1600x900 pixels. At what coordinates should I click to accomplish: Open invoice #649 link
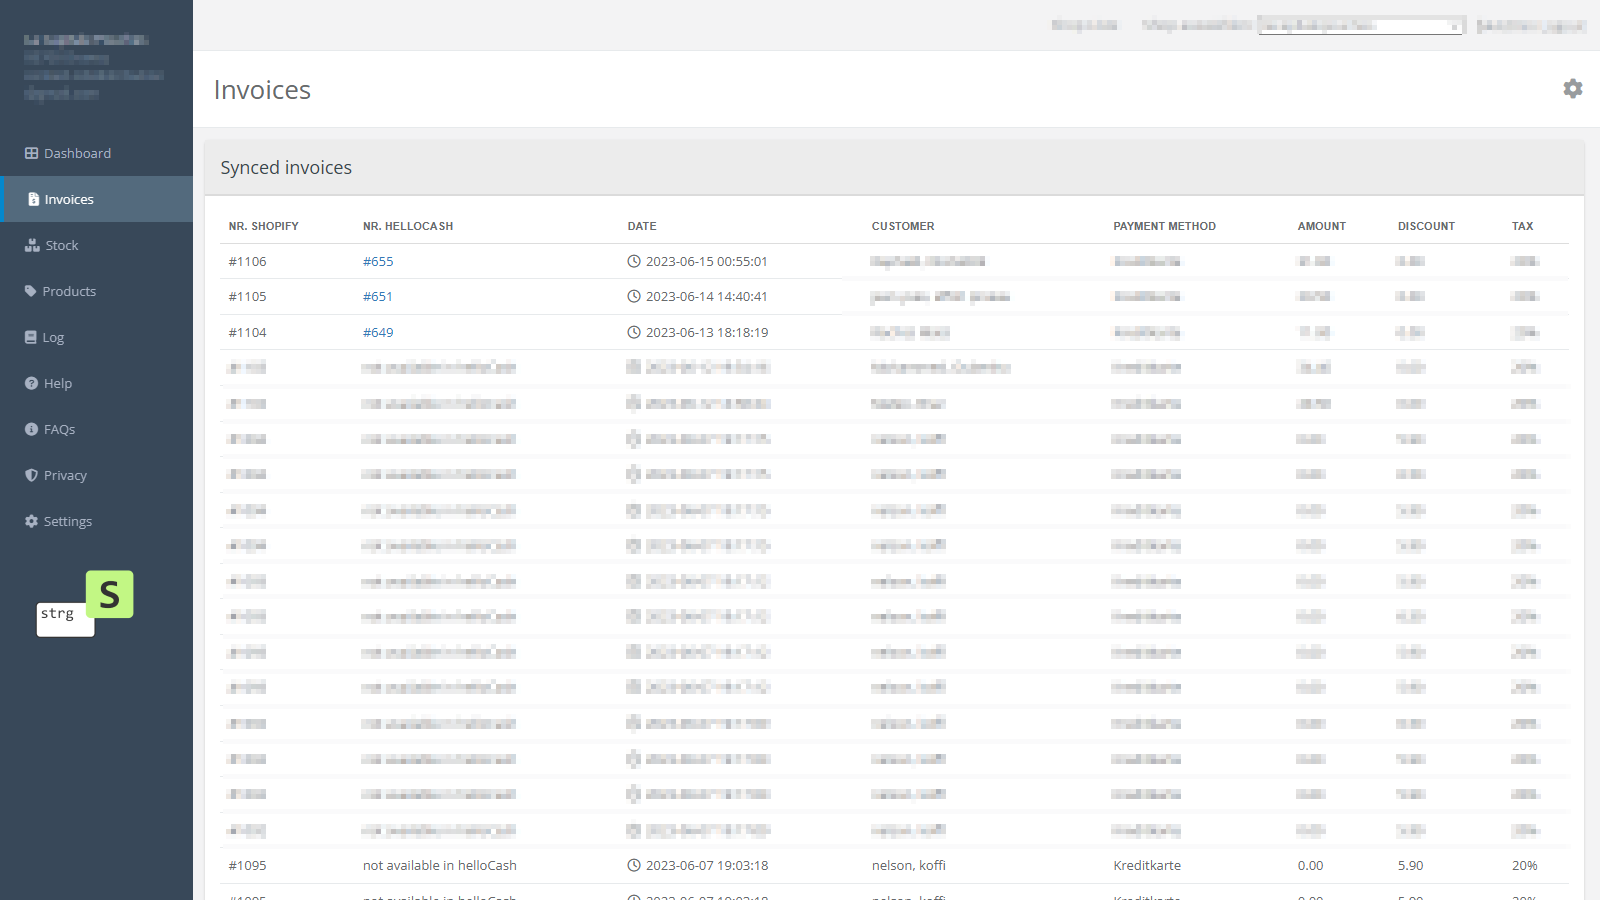378,332
